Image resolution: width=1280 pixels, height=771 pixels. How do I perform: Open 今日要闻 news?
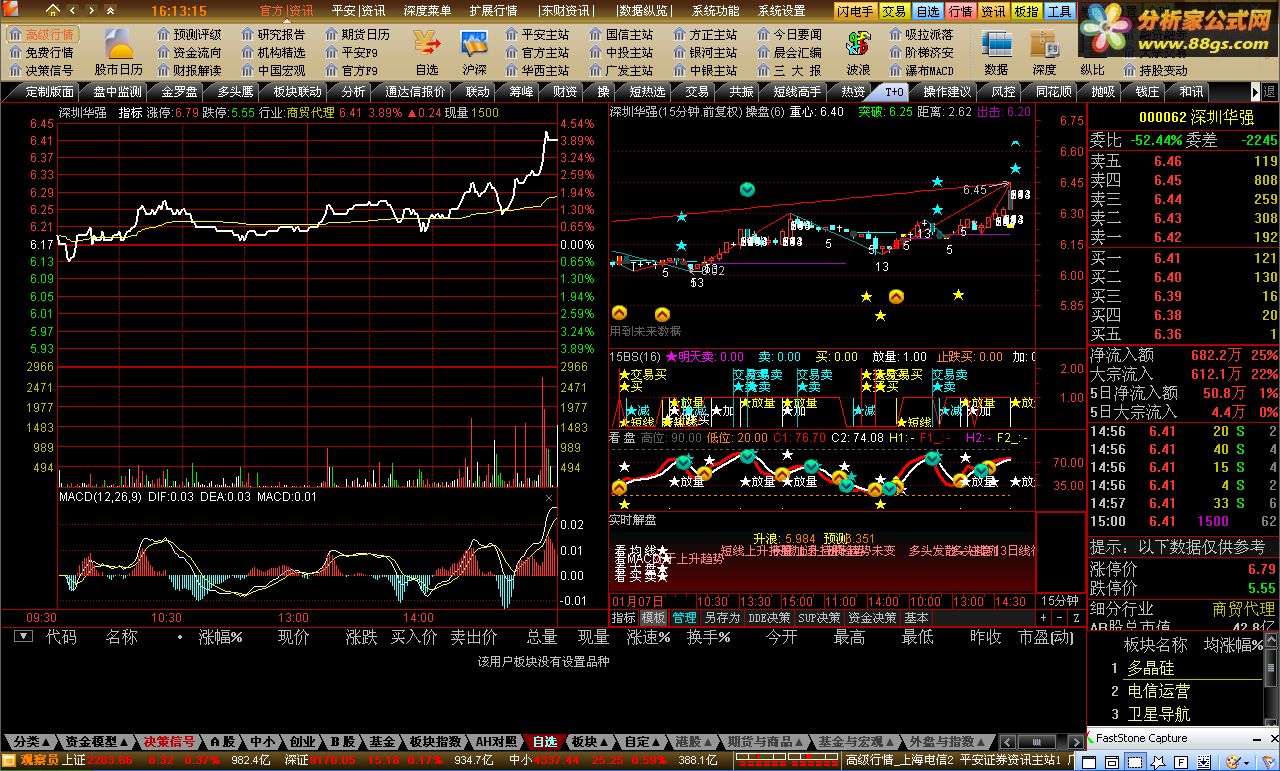coord(790,34)
